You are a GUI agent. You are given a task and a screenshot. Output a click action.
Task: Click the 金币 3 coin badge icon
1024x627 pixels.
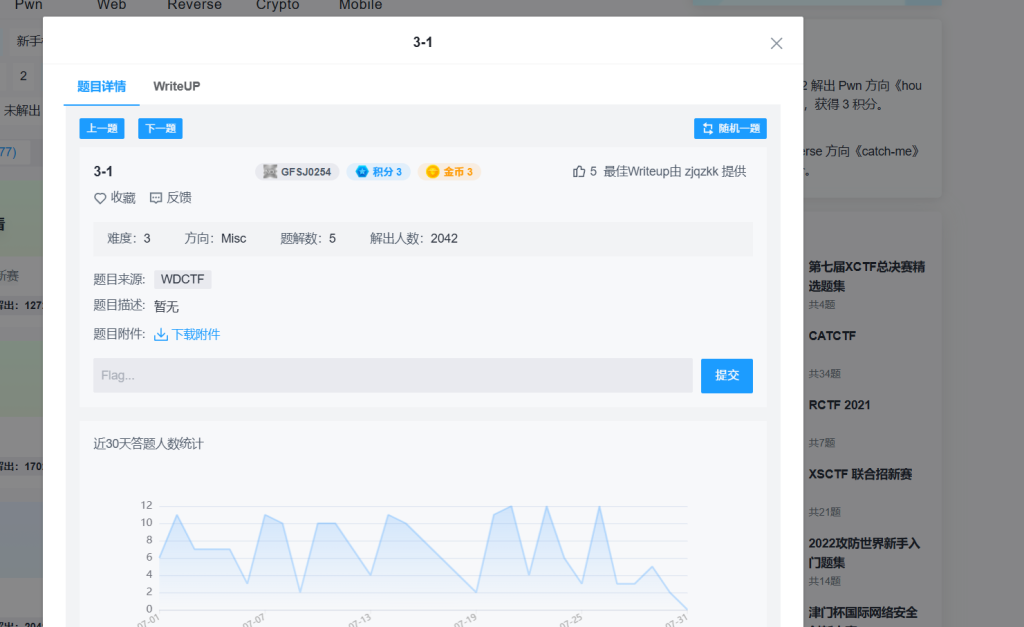(x=432, y=172)
